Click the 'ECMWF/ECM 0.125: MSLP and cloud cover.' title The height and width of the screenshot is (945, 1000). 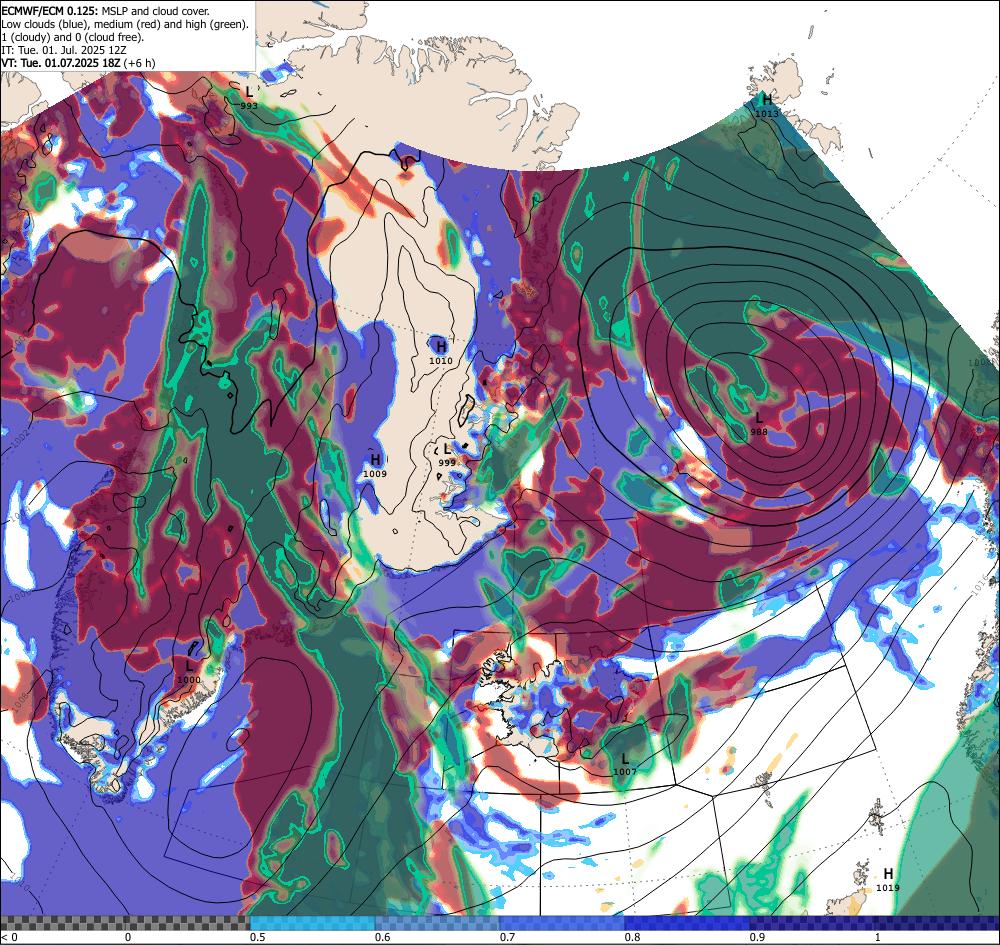pyautogui.click(x=105, y=11)
